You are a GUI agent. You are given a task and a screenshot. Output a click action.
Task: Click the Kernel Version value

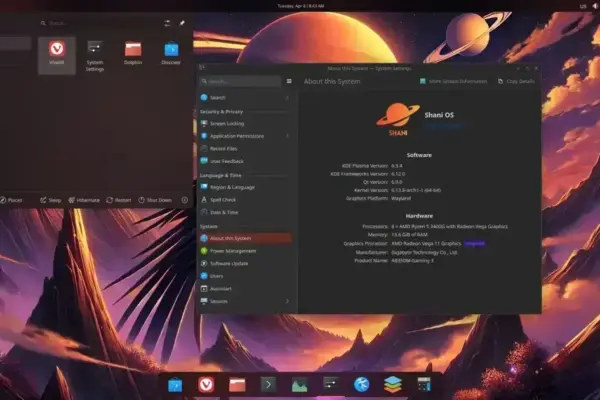point(416,190)
